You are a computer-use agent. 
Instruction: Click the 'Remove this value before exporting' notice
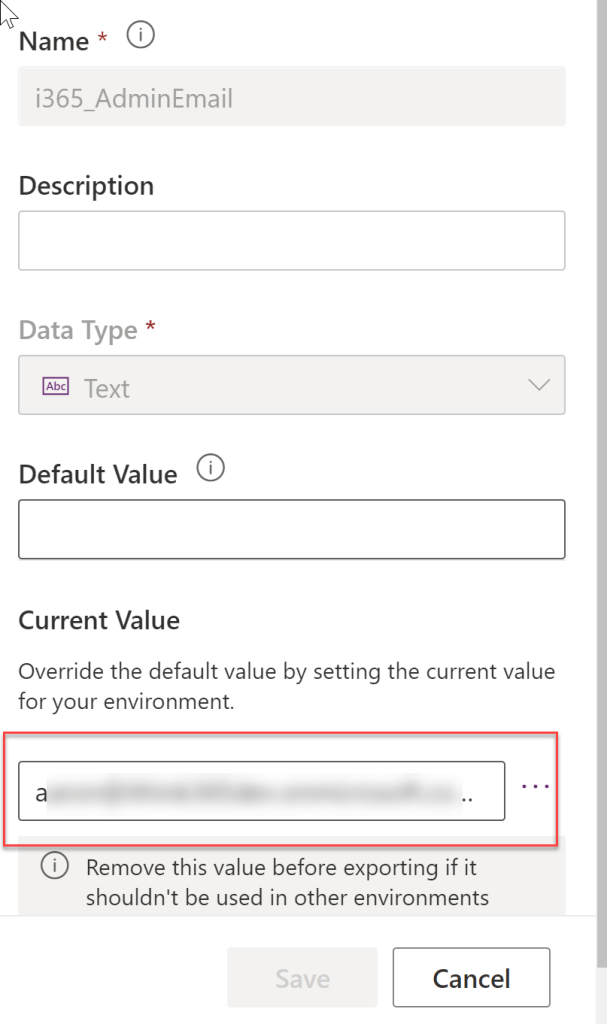point(287,882)
